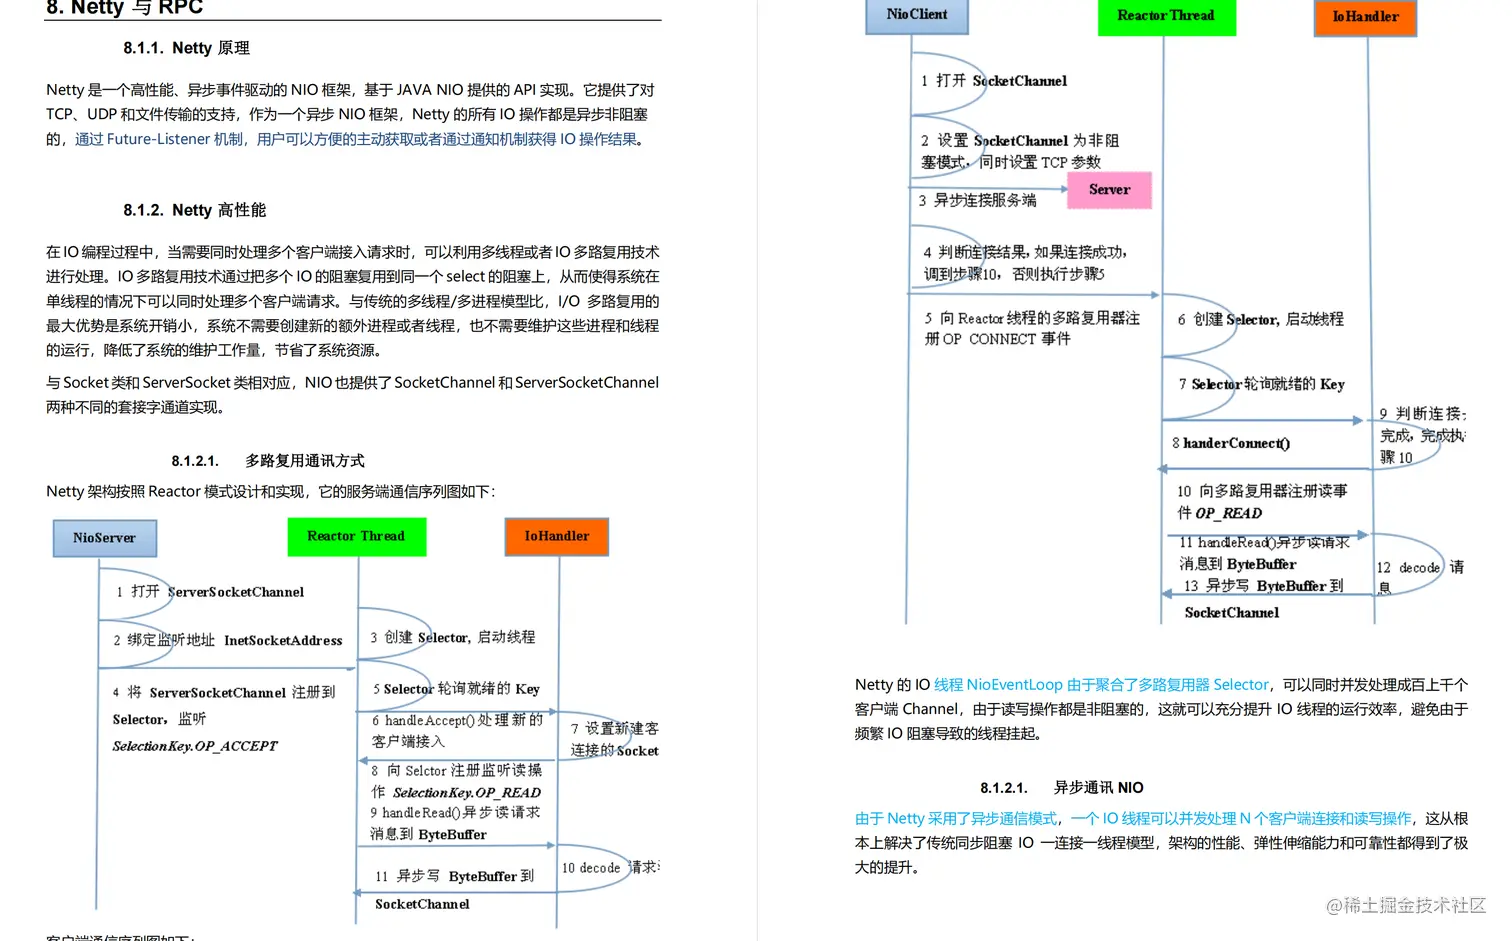Click step "11 异步写 ByteBuffer 到" in server diagram
The width and height of the screenshot is (1512, 941).
[x=455, y=876]
